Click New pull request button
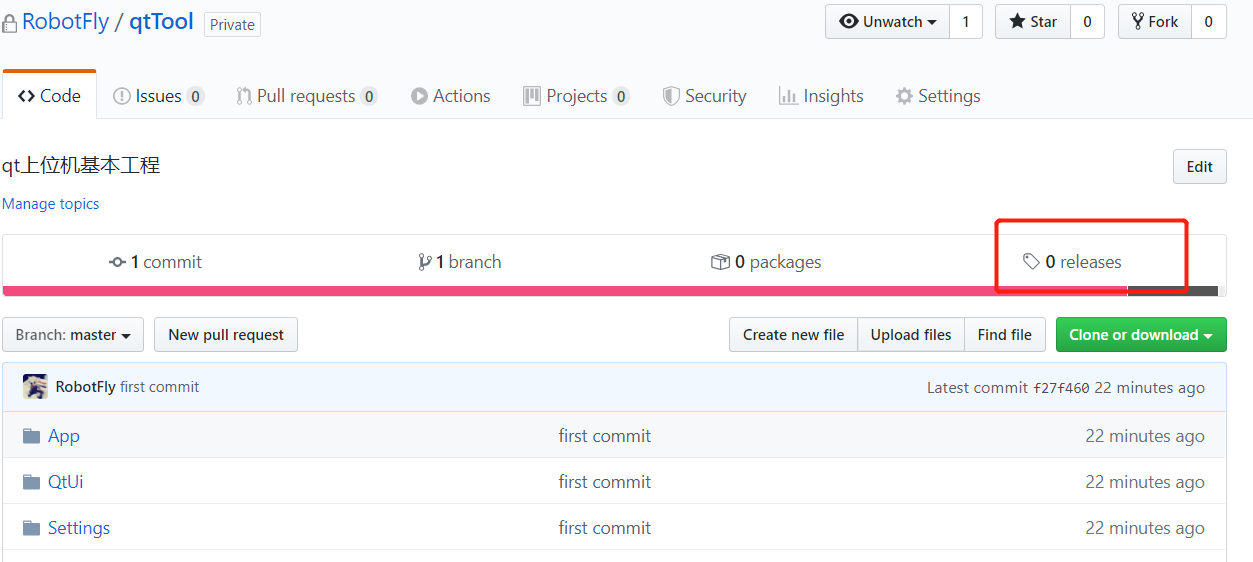The image size is (1253, 562). [x=226, y=335]
